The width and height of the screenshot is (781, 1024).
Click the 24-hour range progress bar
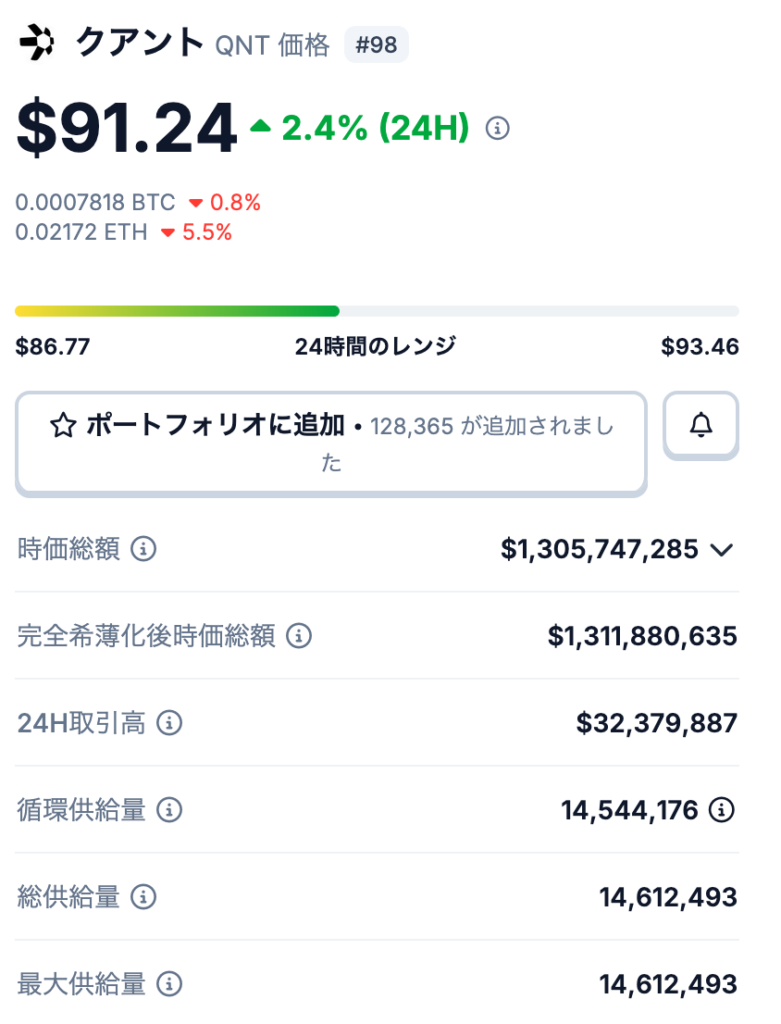coord(377,311)
